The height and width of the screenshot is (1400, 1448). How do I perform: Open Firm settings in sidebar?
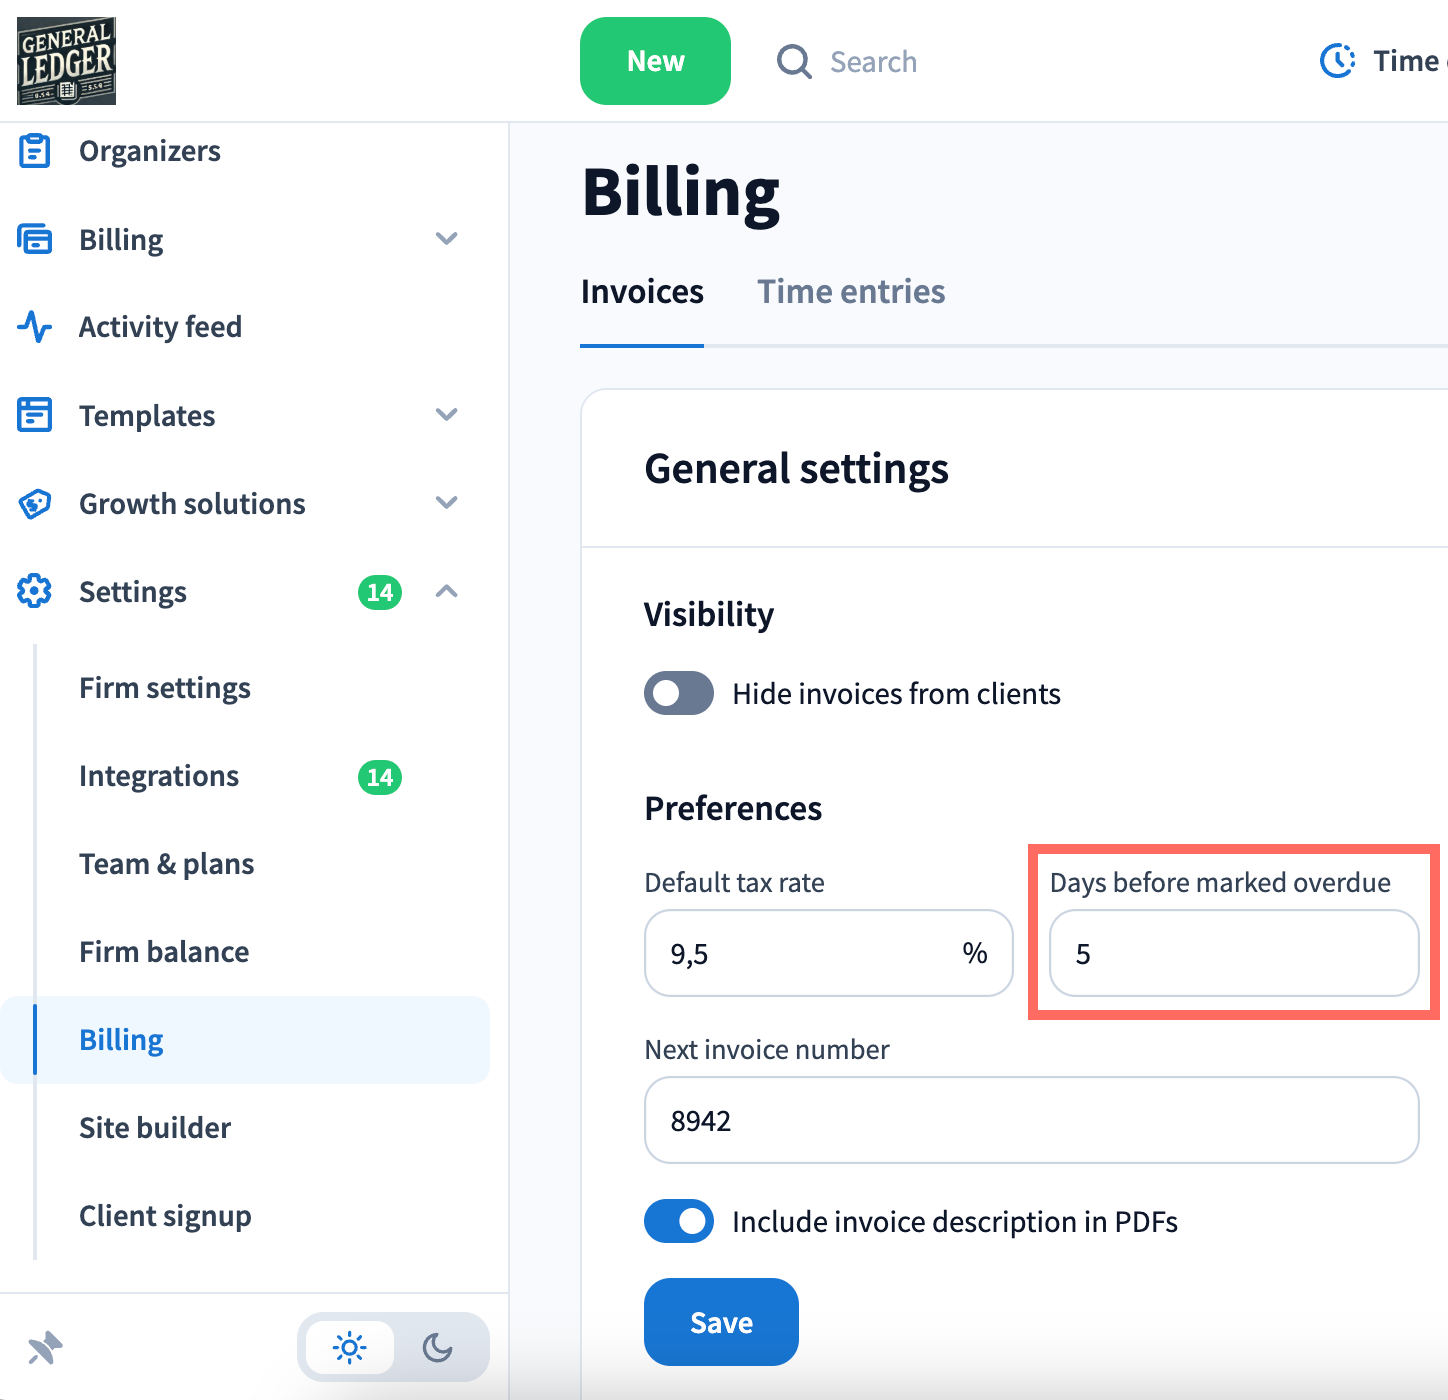pos(165,688)
